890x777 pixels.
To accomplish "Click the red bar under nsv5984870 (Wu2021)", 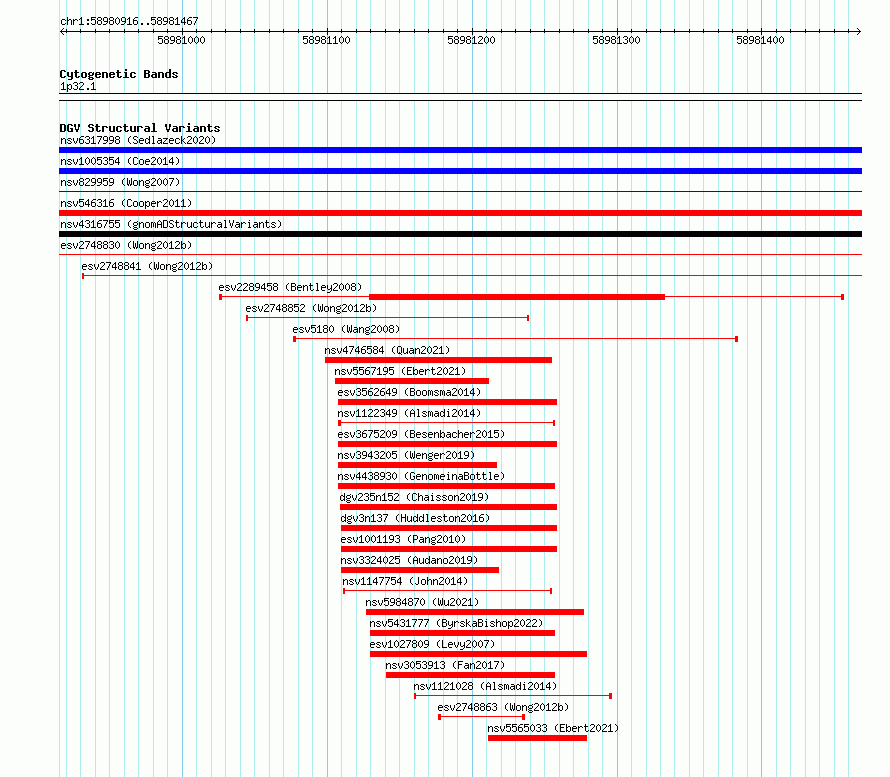I will click(x=475, y=612).
